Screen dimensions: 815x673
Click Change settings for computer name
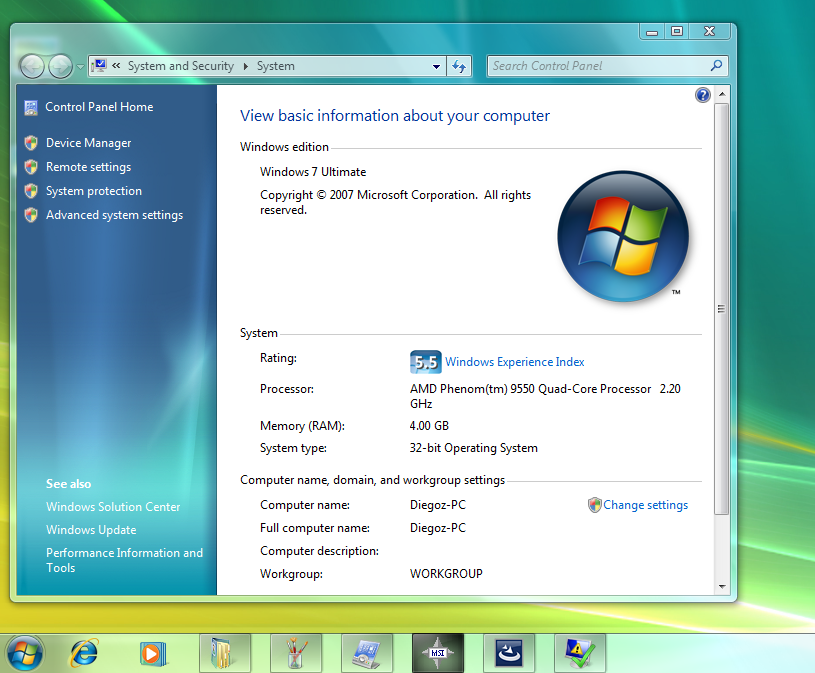click(645, 505)
